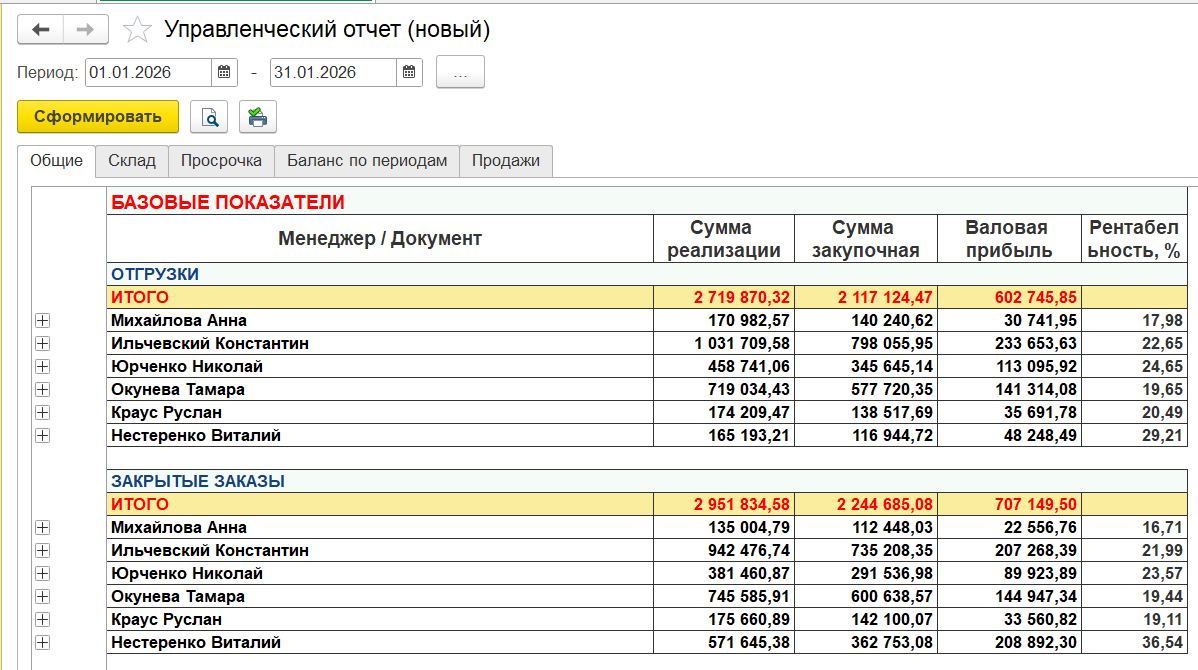Screen dimensions: 1198x670
Task: Select cell 577 720,35
Action: point(866,390)
